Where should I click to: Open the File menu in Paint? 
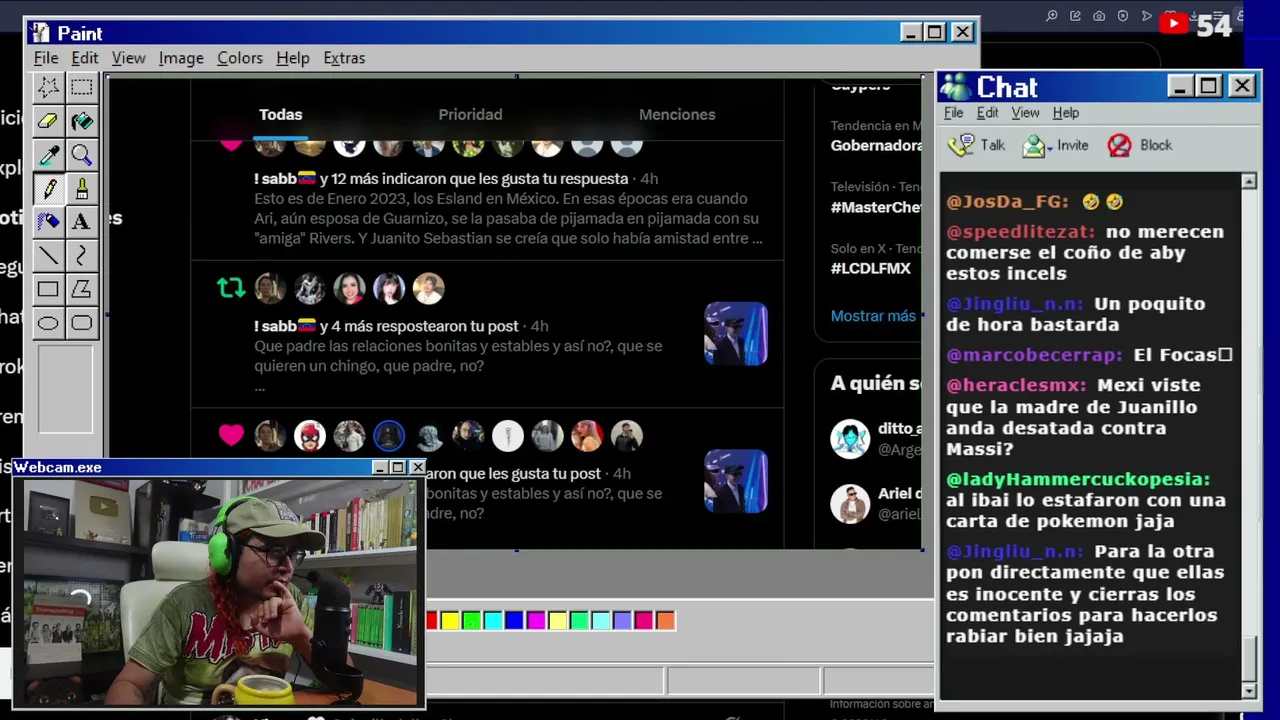[x=46, y=58]
